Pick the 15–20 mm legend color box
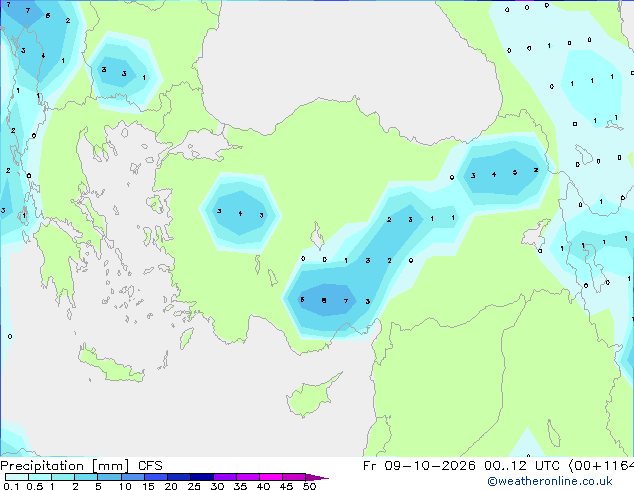 (155, 477)
